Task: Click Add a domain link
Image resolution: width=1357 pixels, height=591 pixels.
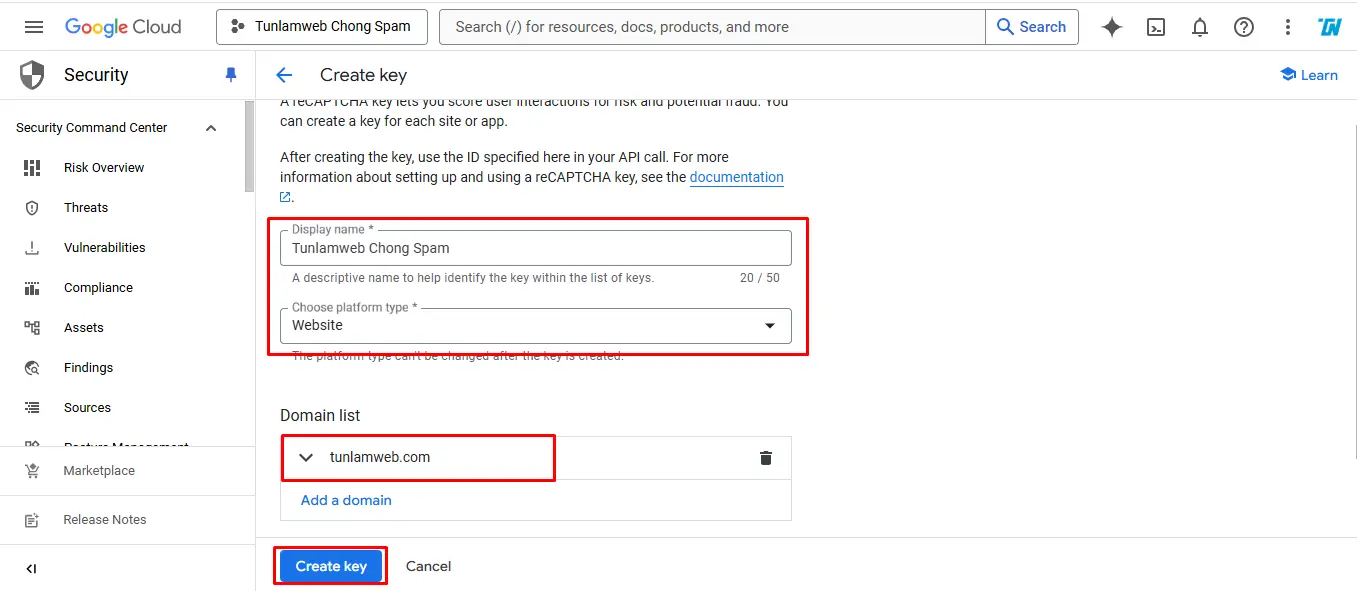Action: pos(346,500)
